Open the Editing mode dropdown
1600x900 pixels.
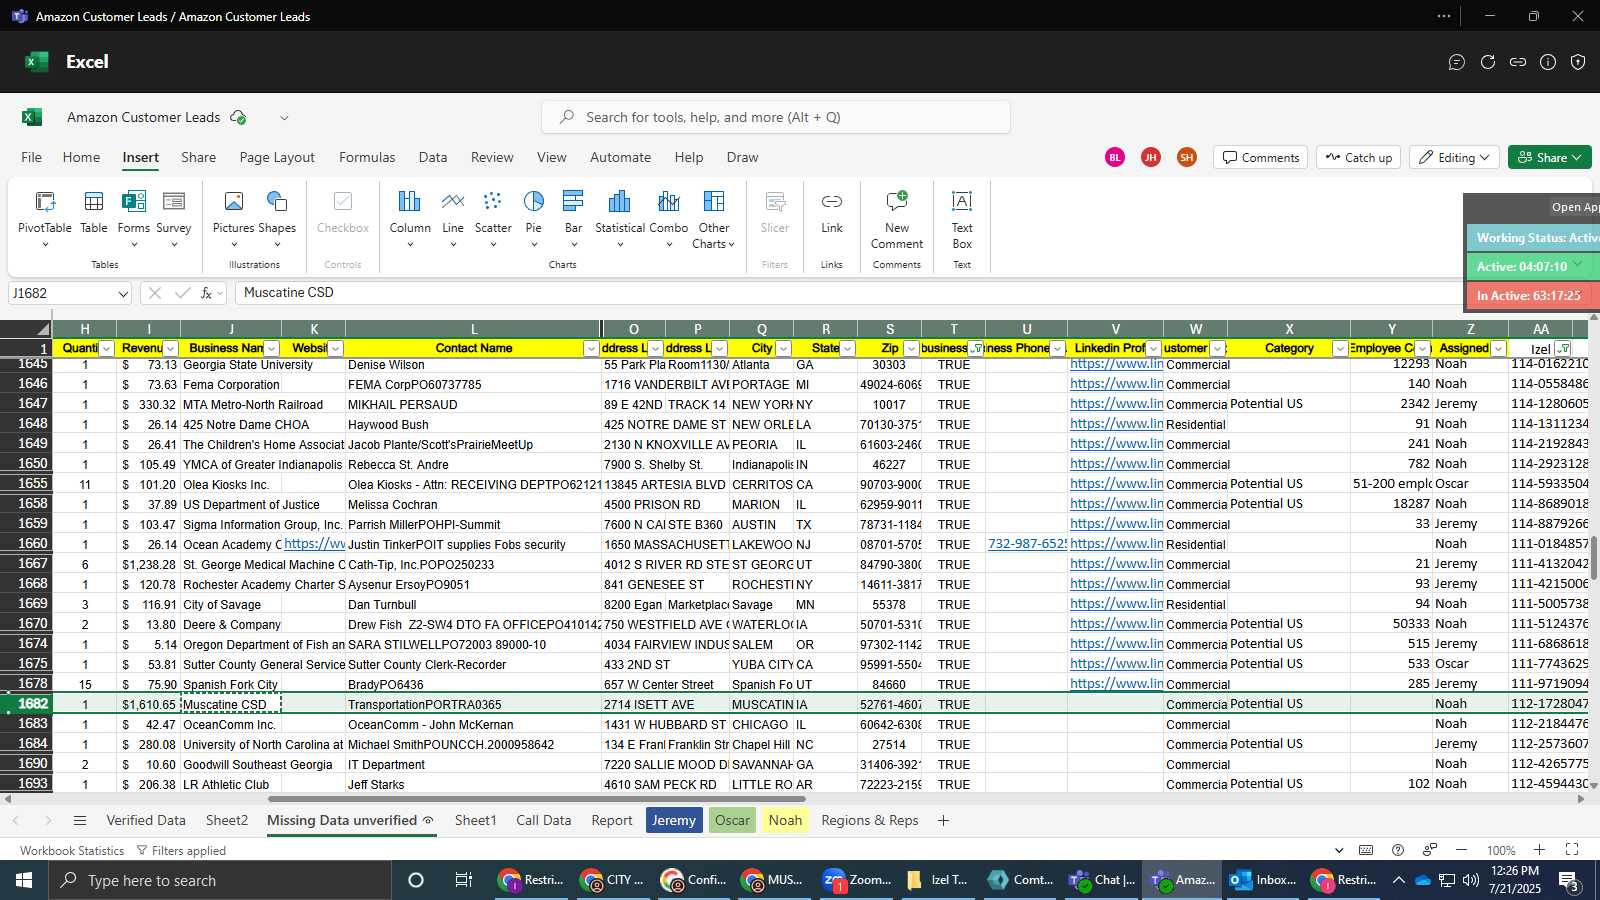(x=1454, y=157)
